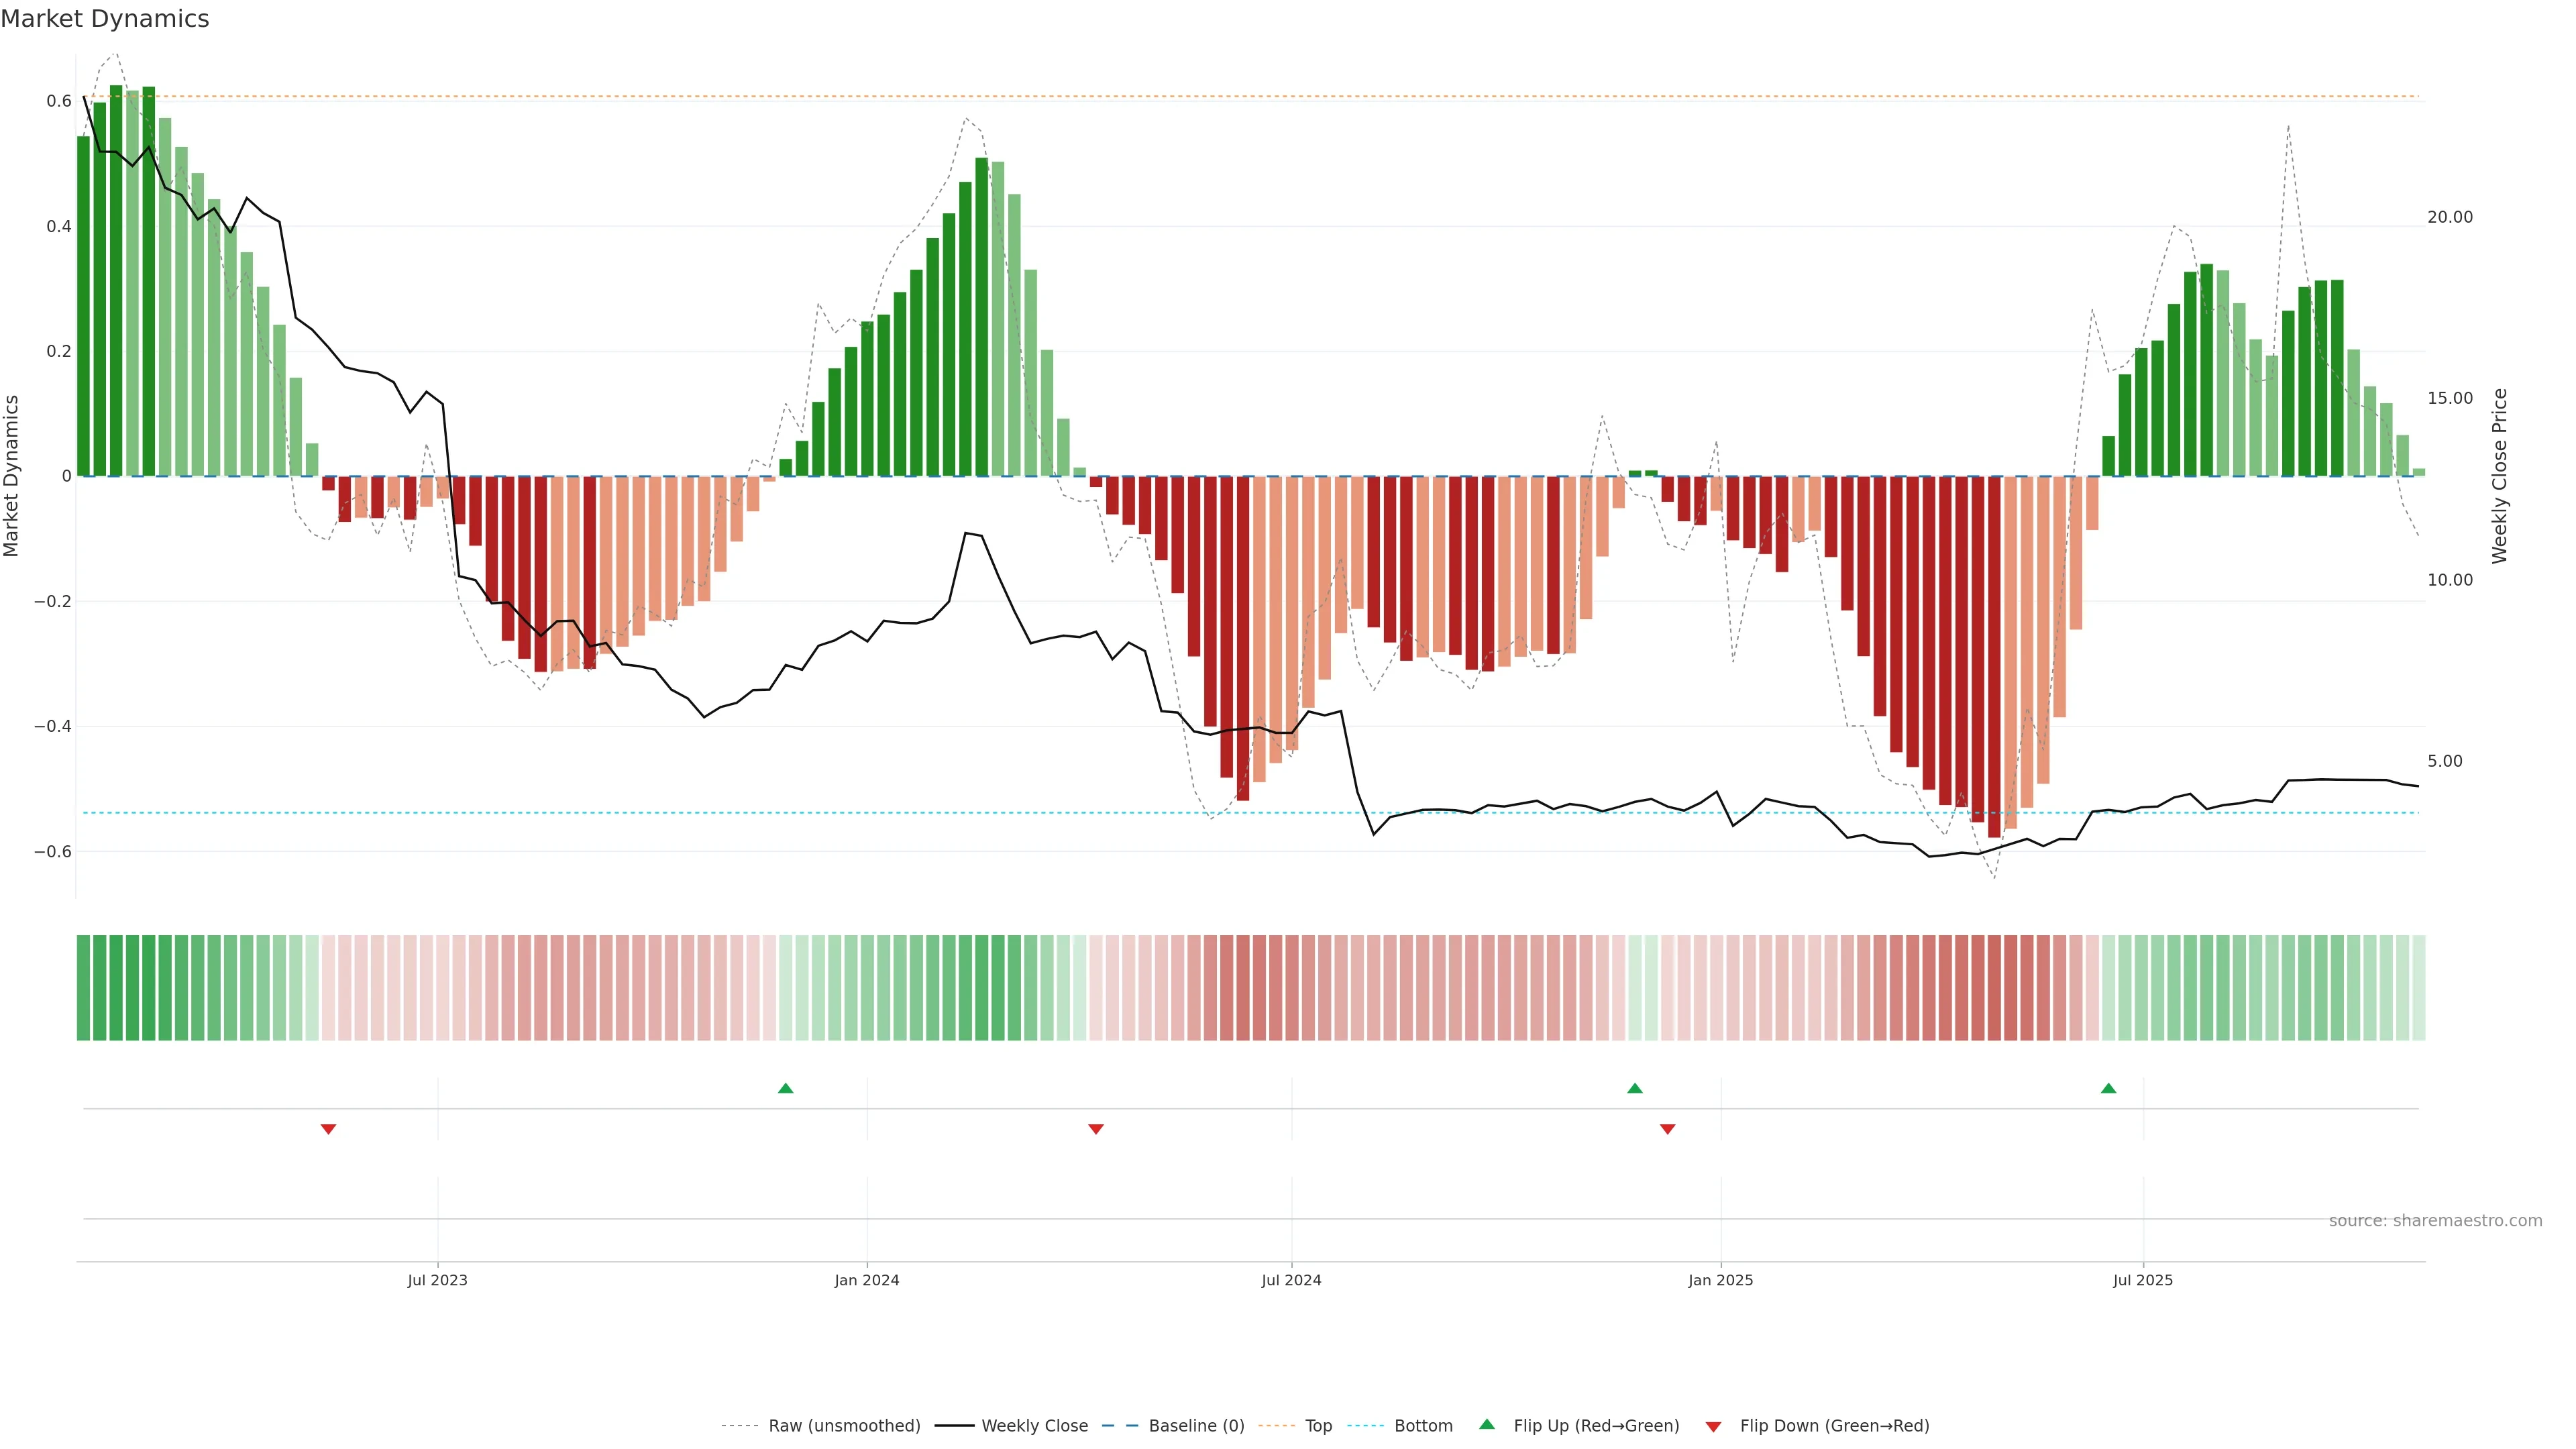Click the Flip Up legend triangle icon

click(1487, 1425)
